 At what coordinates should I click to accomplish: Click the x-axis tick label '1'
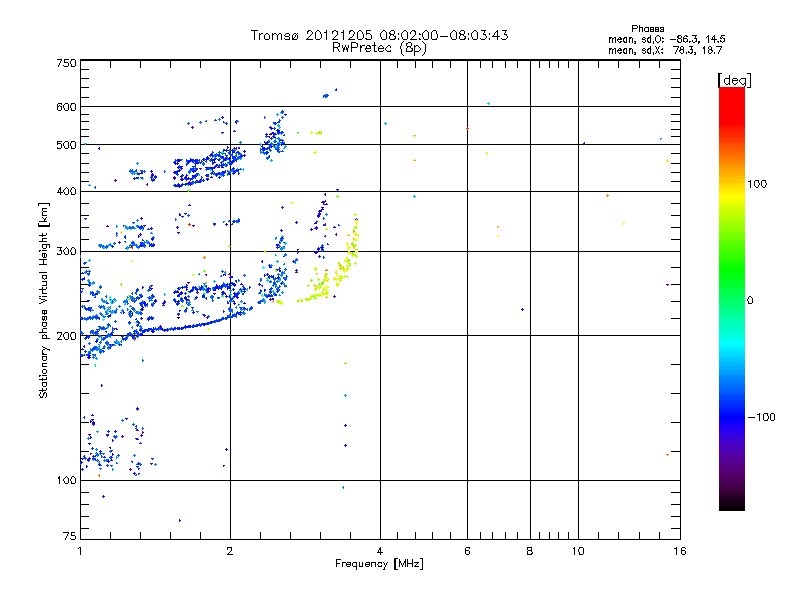click(80, 551)
